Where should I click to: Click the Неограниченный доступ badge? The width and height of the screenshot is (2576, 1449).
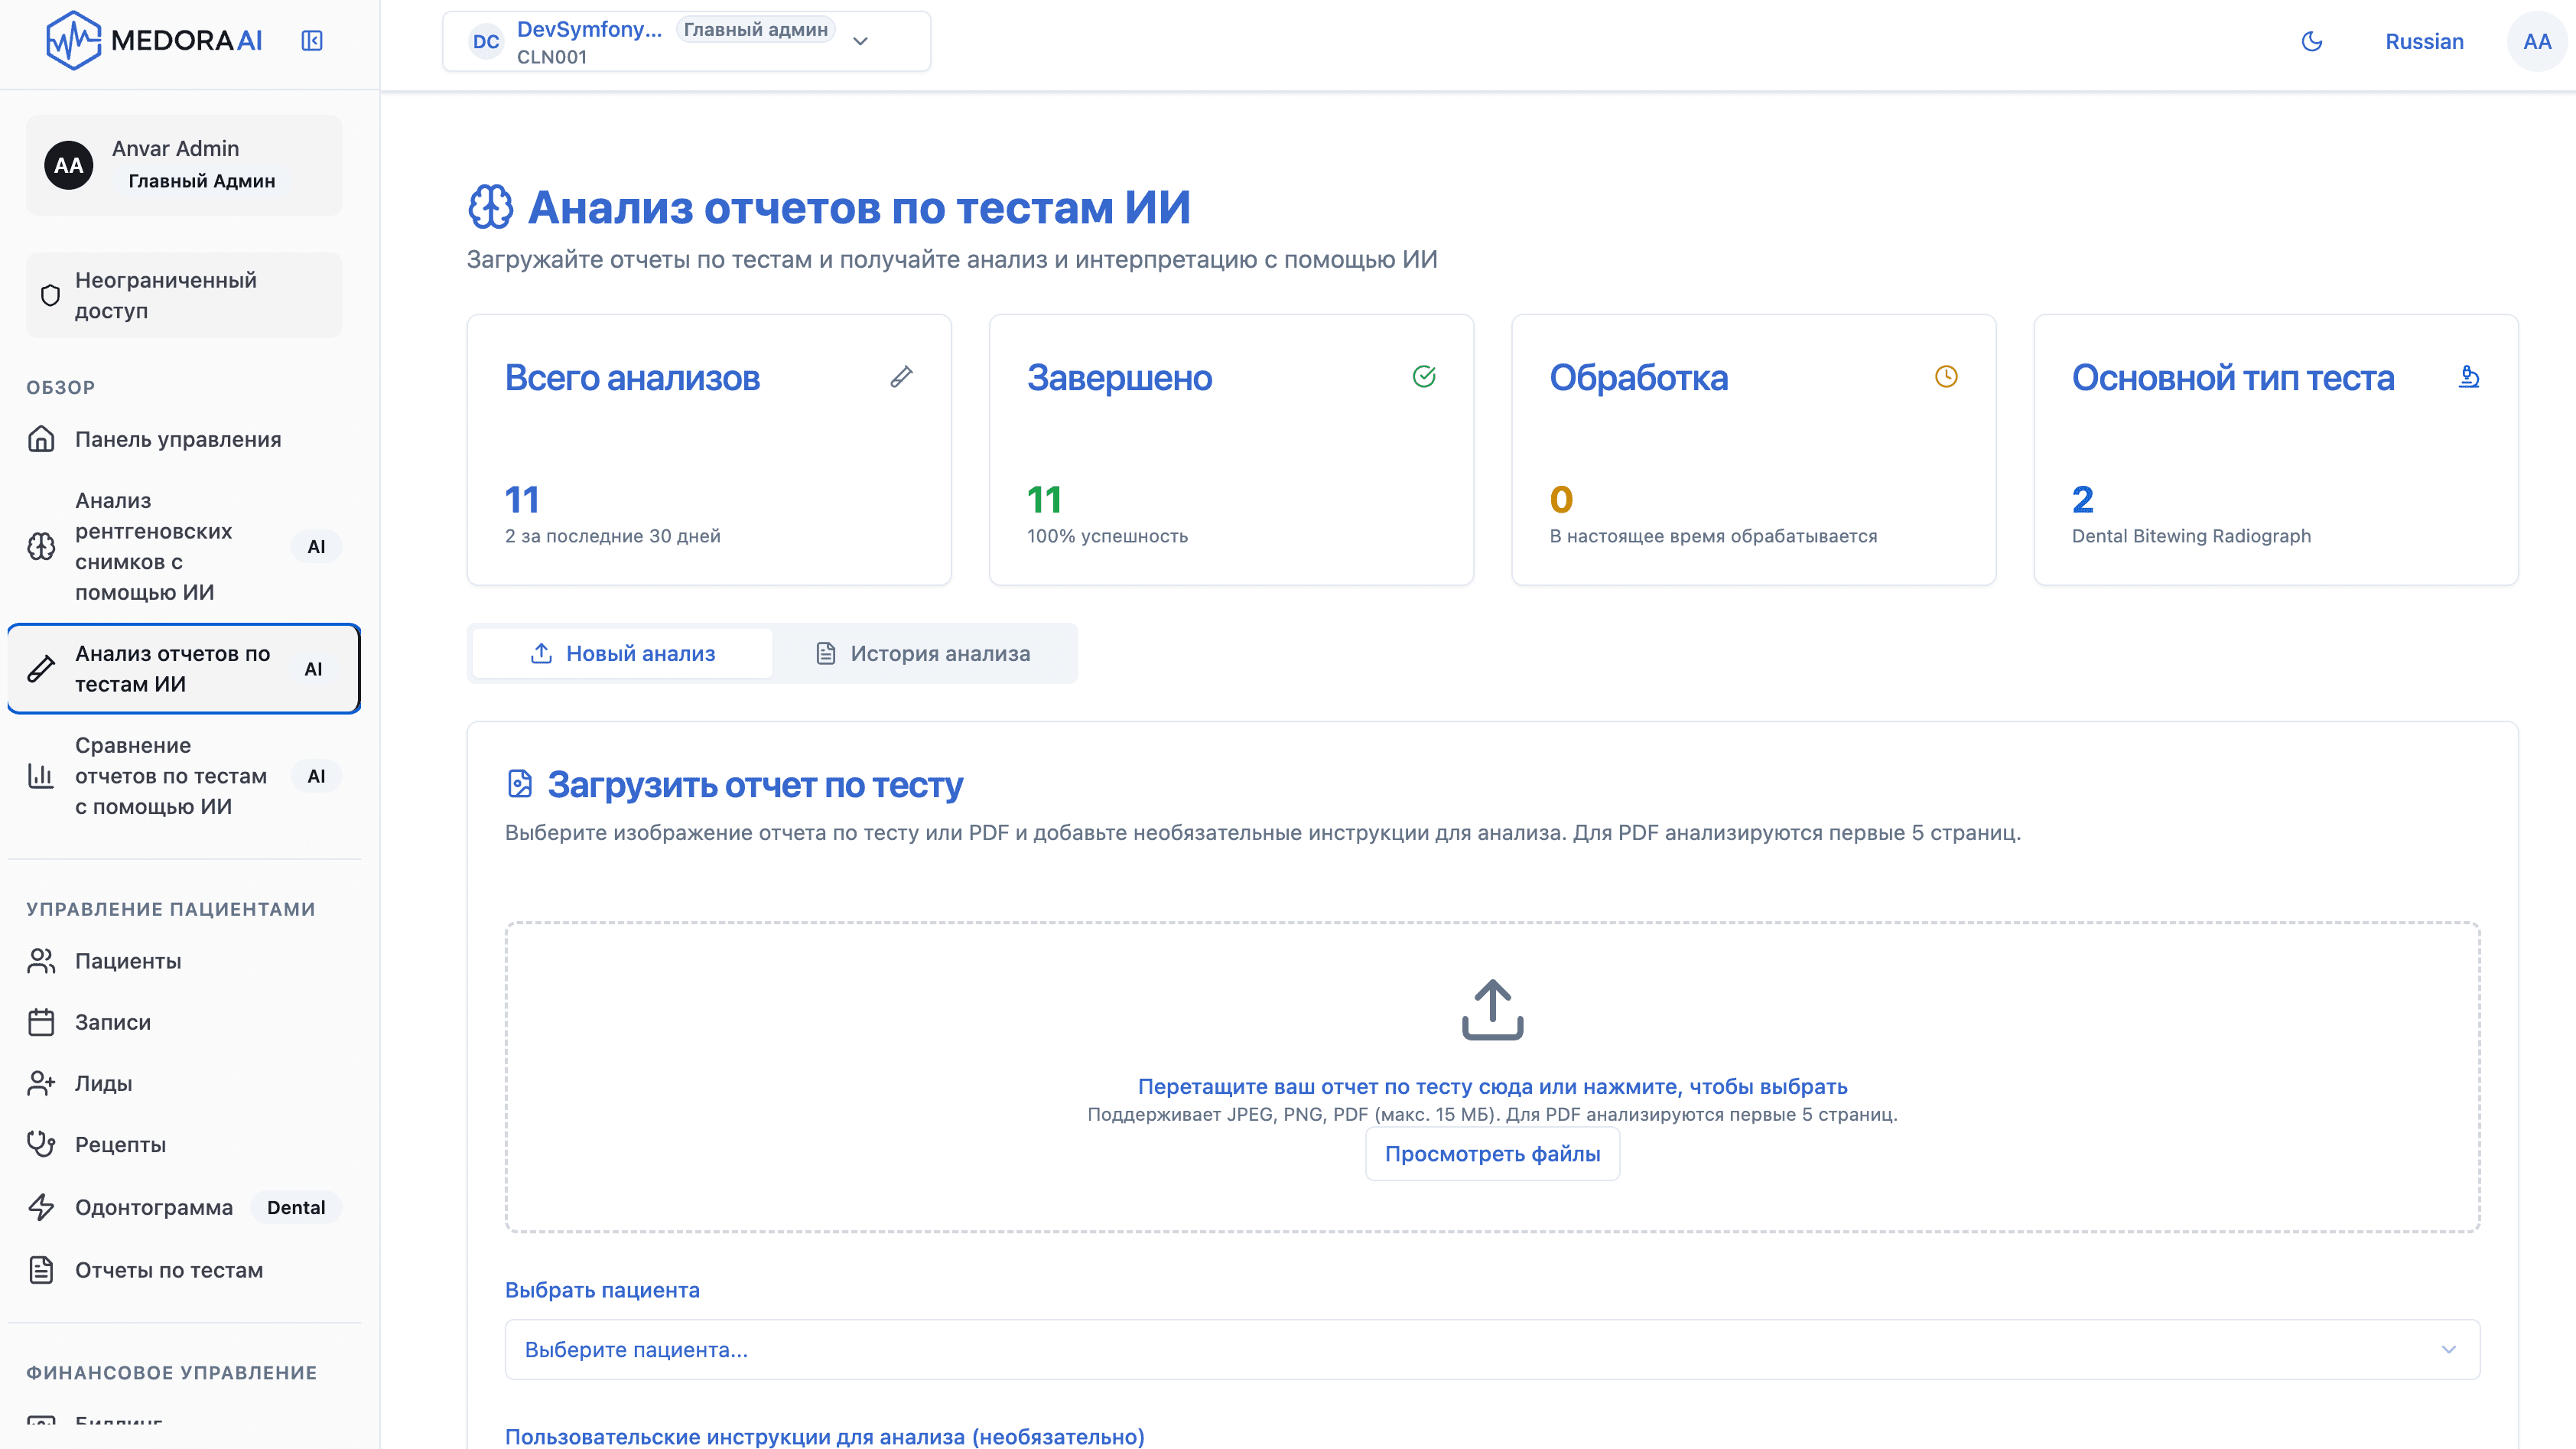(x=184, y=295)
